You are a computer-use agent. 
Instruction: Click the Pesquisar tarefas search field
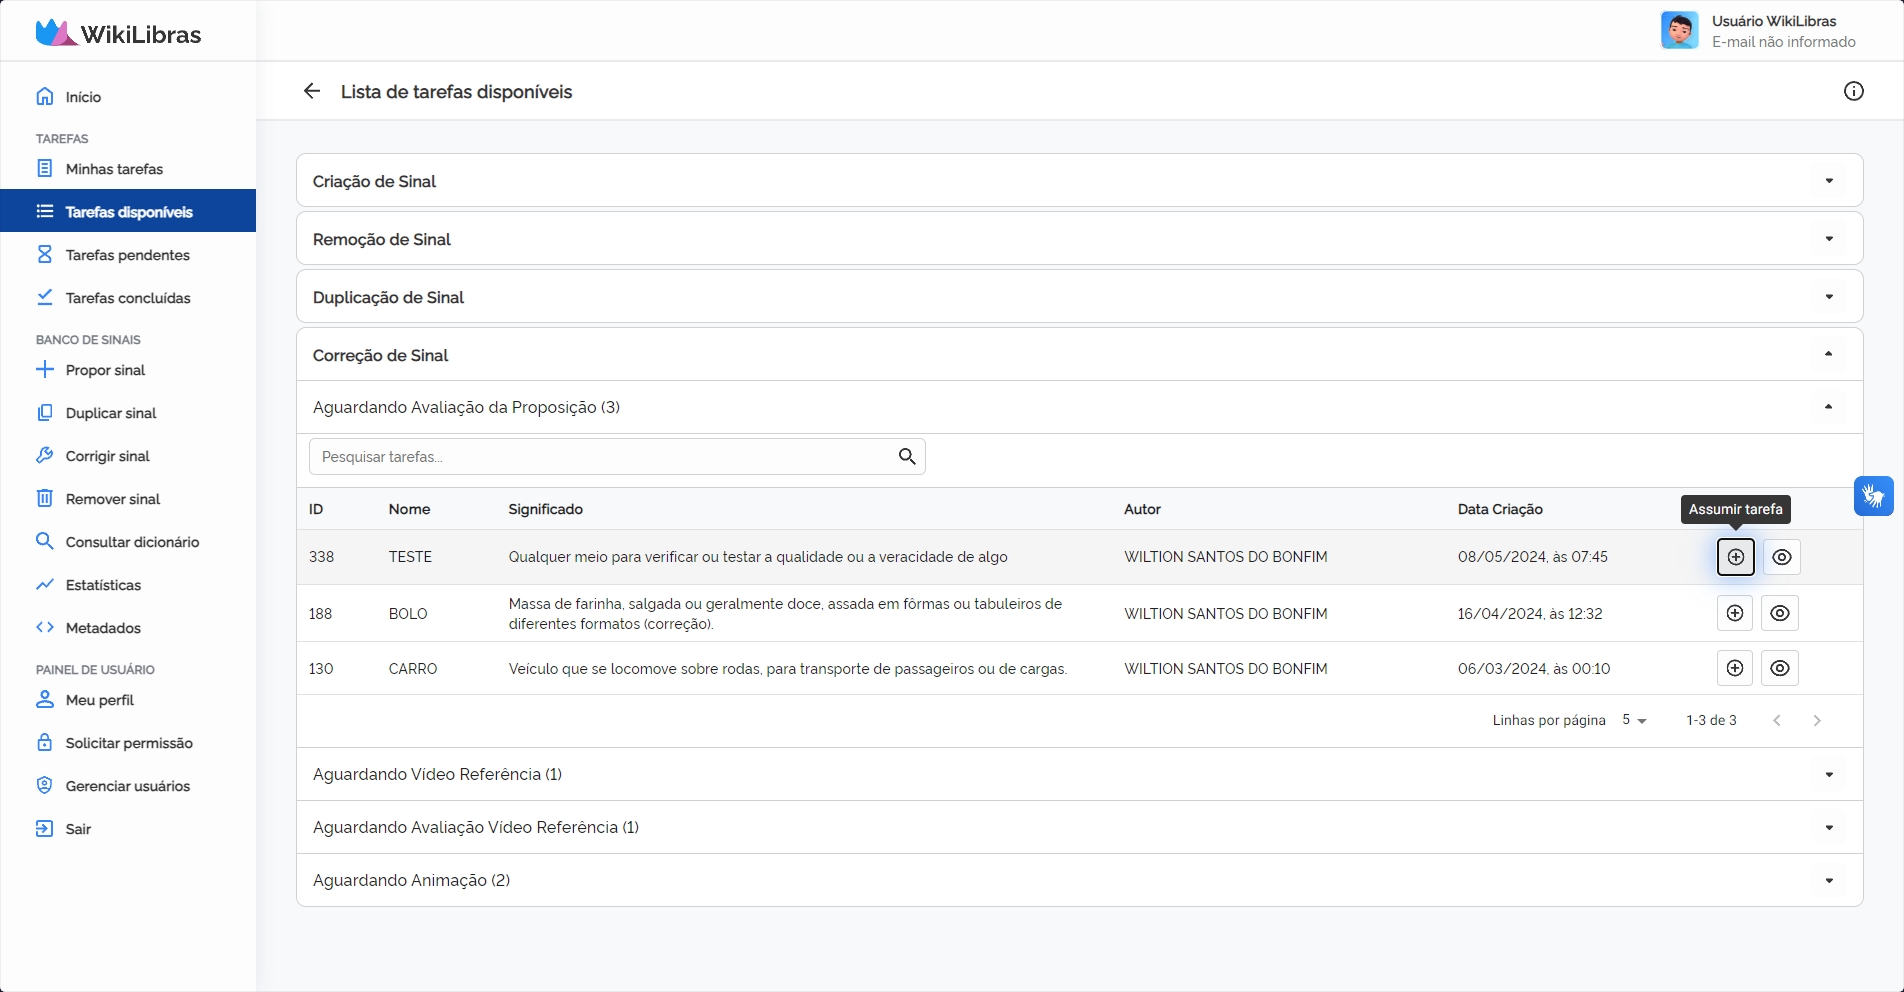pos(600,457)
